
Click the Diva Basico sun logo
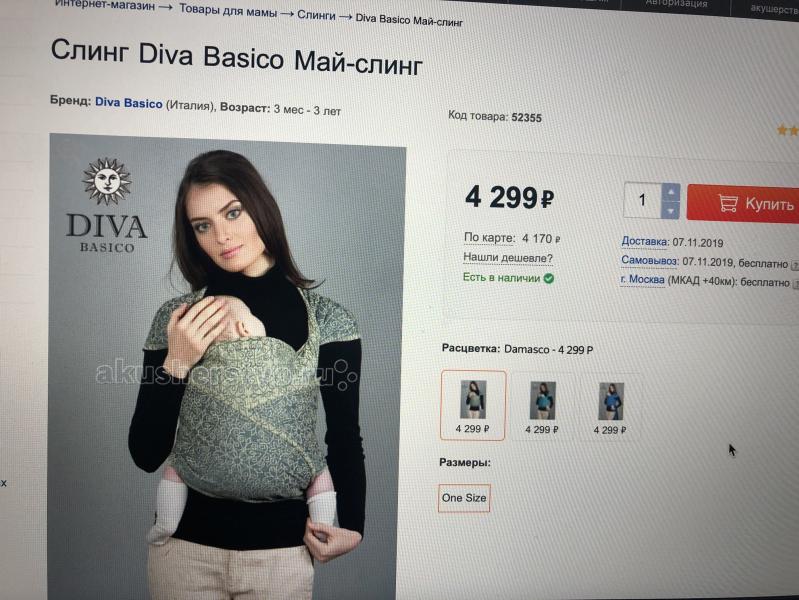(107, 181)
